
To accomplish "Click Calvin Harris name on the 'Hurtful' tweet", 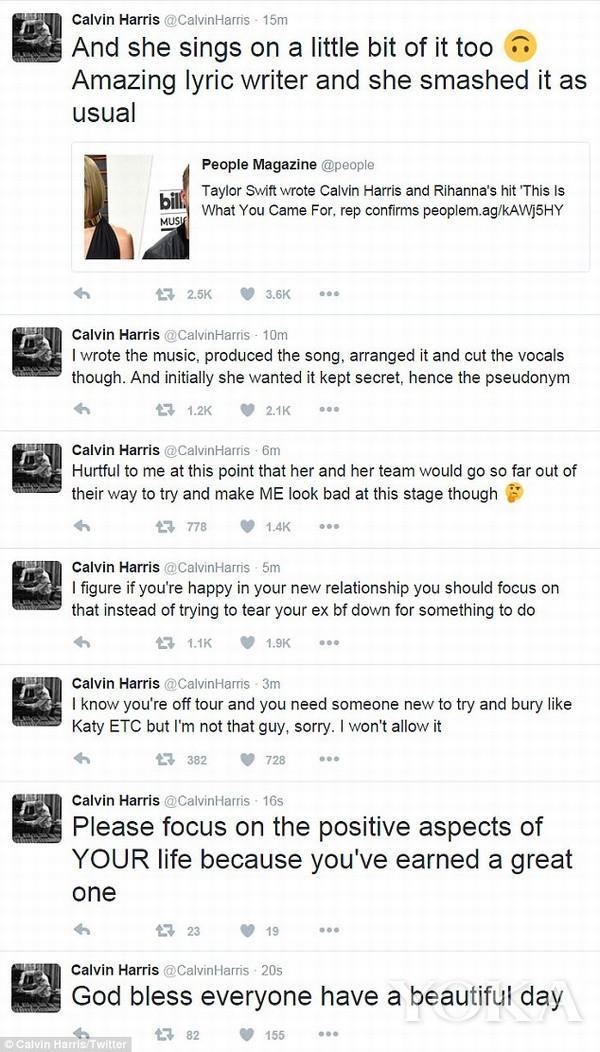I will pyautogui.click(x=115, y=450).
